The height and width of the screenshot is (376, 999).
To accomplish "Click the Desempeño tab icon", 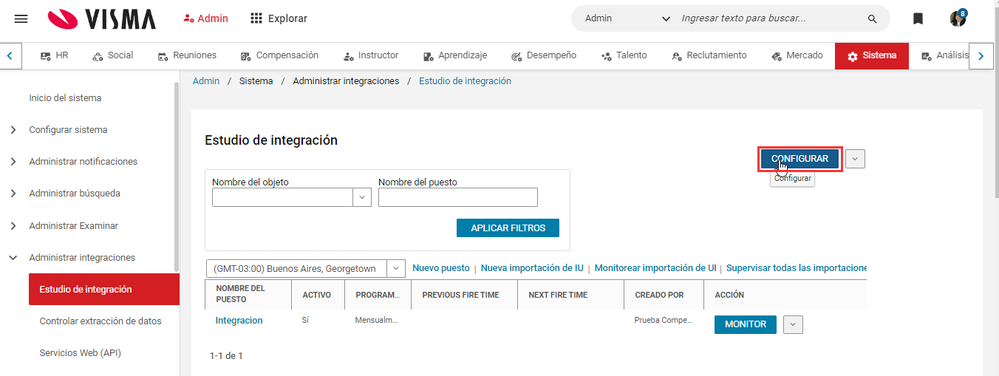I will (517, 56).
